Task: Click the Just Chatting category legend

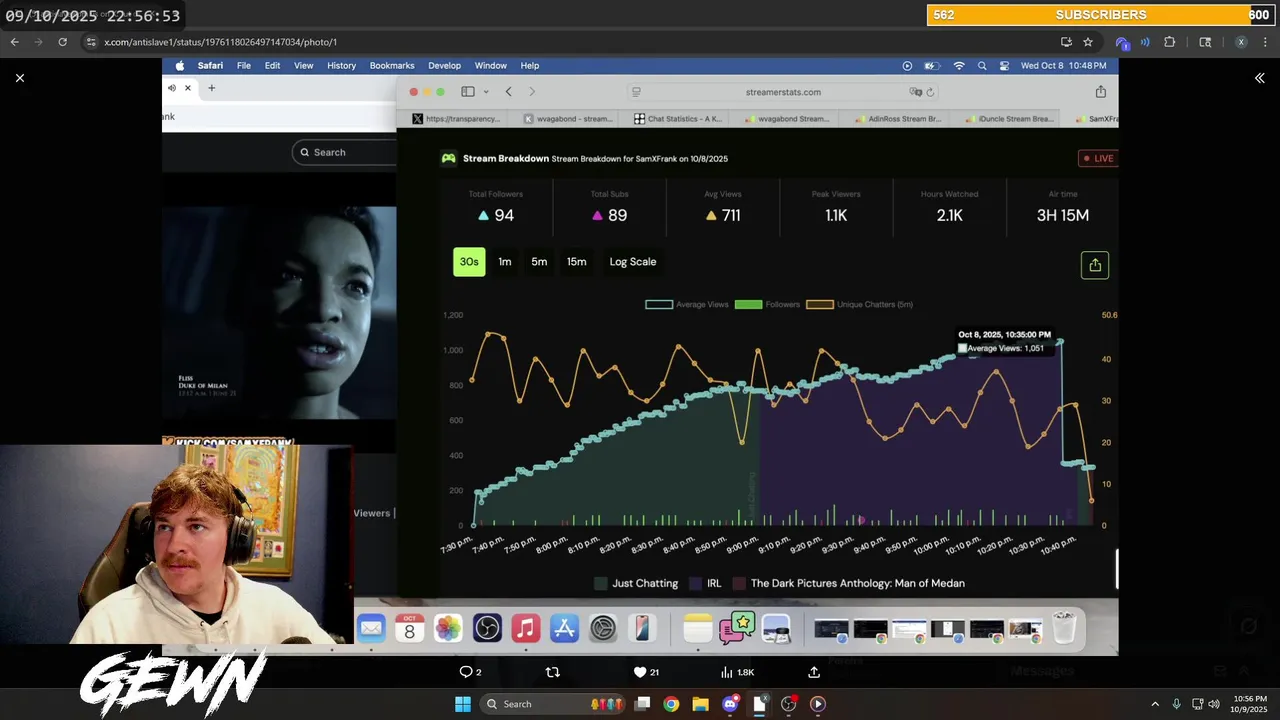Action: 636,583
